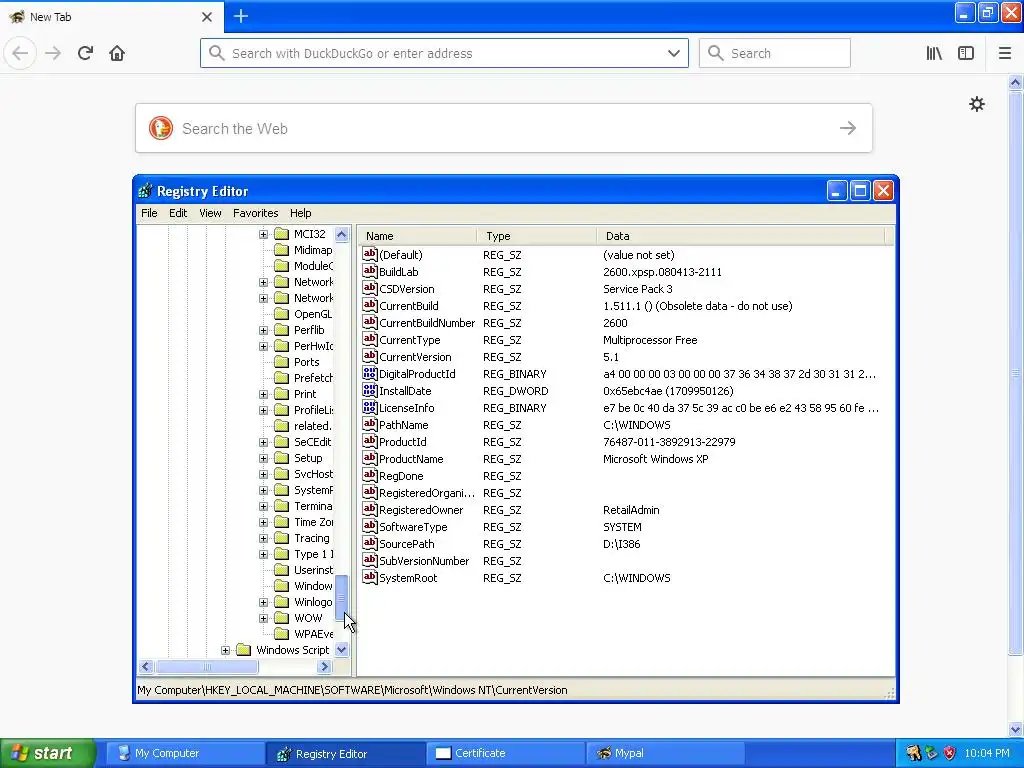The height and width of the screenshot is (768, 1024).
Task: Expand the Windows Script key
Action: click(x=225, y=650)
